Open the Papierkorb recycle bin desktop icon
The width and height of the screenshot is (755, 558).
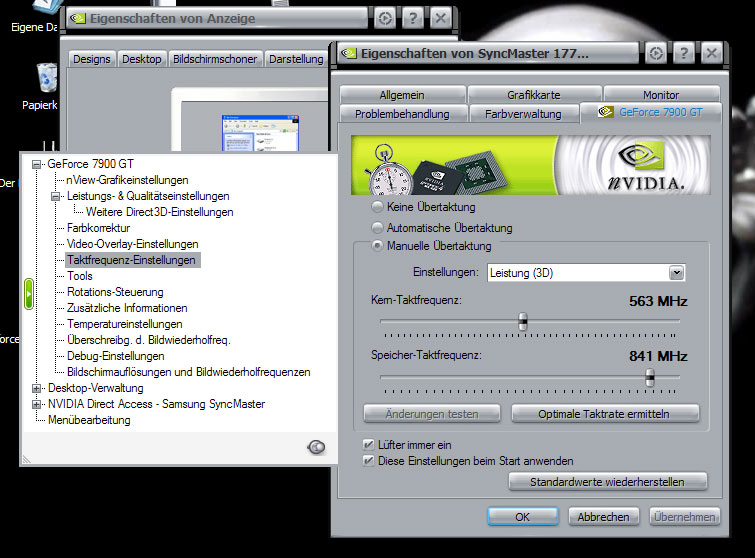point(47,77)
